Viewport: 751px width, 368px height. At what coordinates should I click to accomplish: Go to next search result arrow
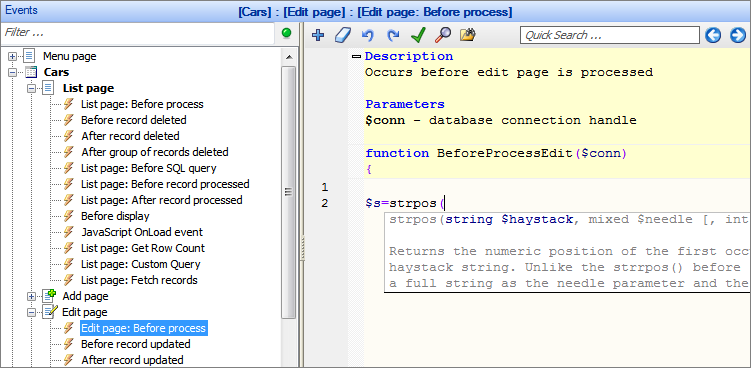(738, 35)
